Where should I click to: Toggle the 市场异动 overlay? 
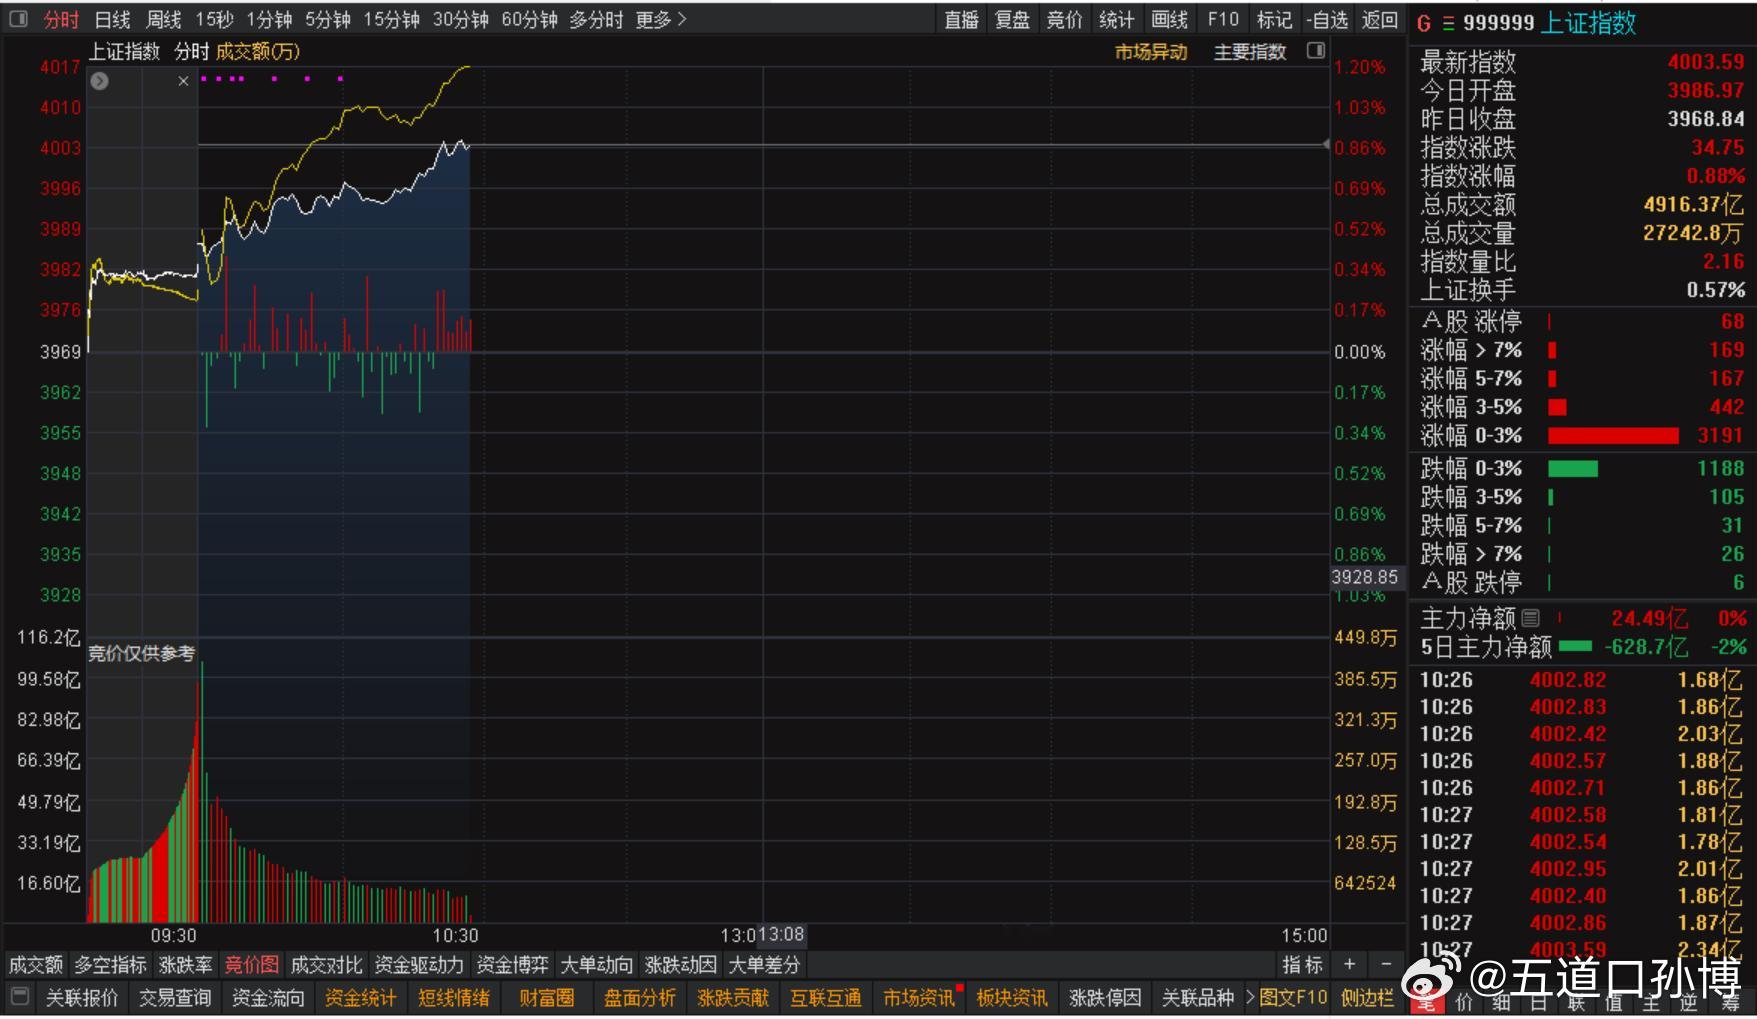[x=1151, y=52]
